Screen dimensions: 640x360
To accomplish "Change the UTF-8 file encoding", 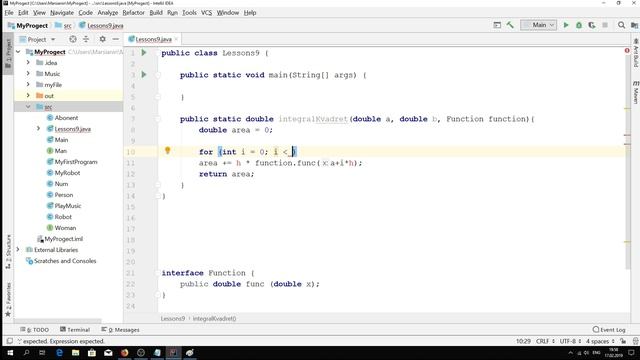I will [x=570, y=341].
